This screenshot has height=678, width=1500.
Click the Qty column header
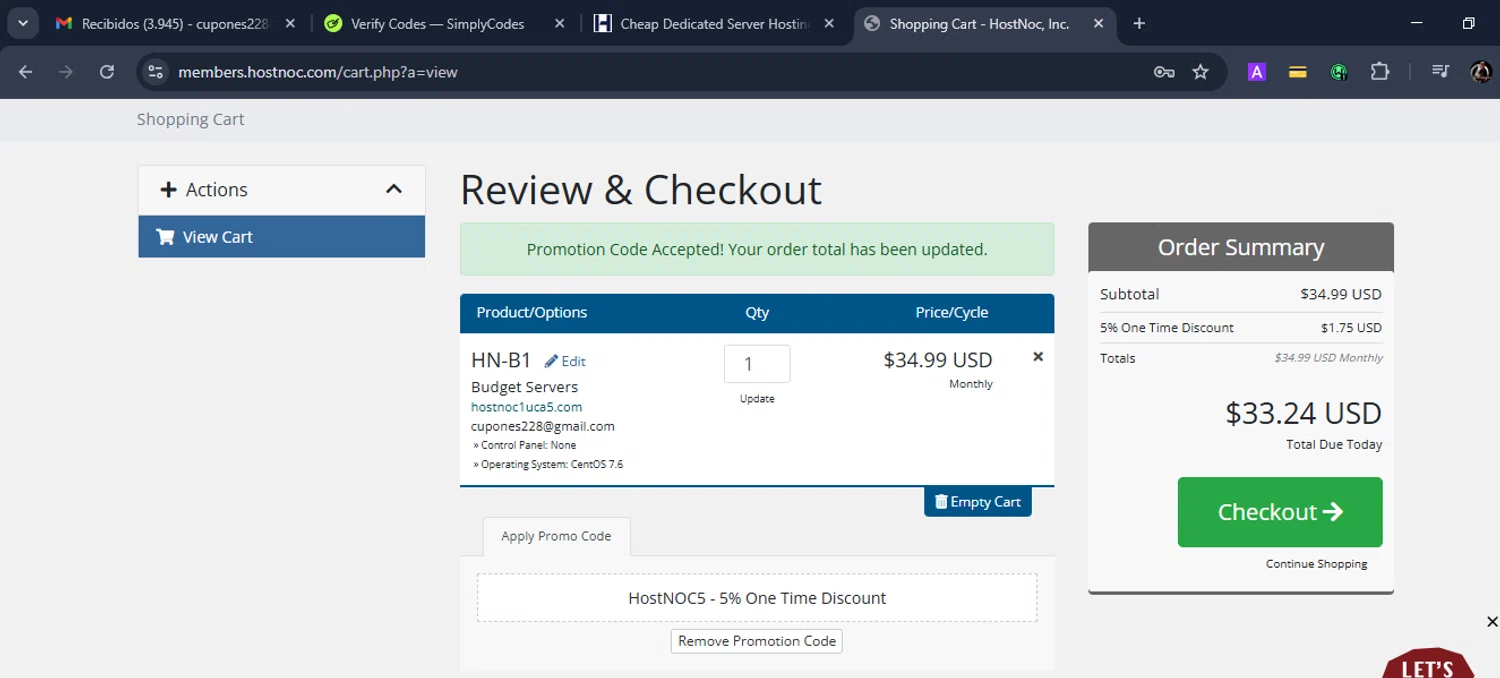point(757,312)
